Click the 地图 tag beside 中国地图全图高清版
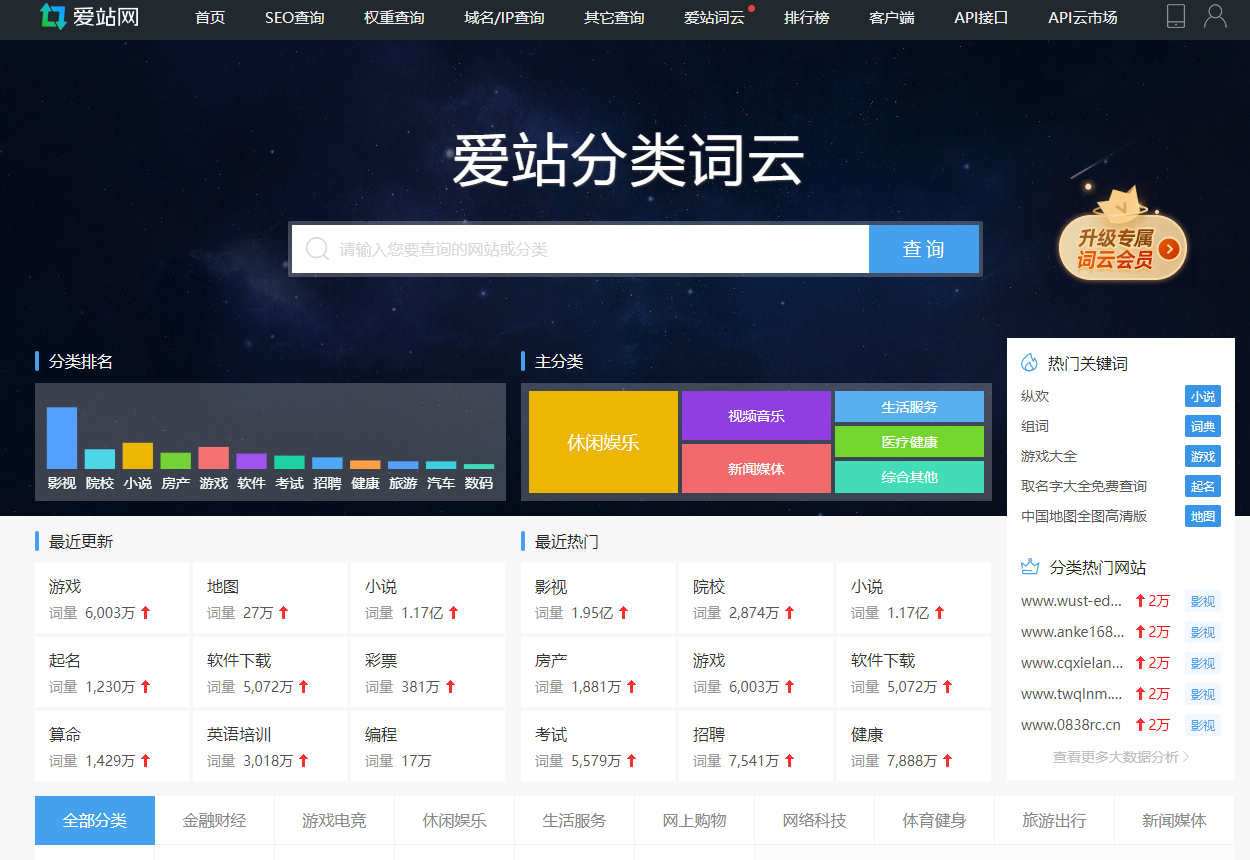Image resolution: width=1250 pixels, height=860 pixels. click(1203, 517)
